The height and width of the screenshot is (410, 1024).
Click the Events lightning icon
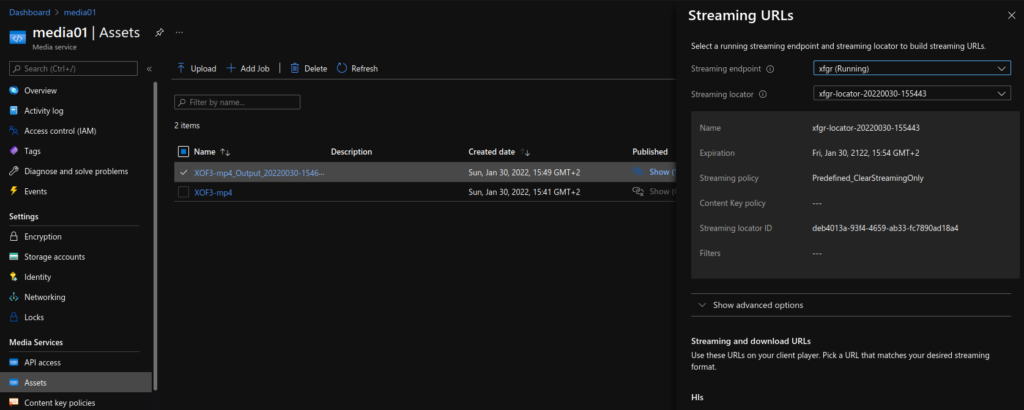coord(14,191)
